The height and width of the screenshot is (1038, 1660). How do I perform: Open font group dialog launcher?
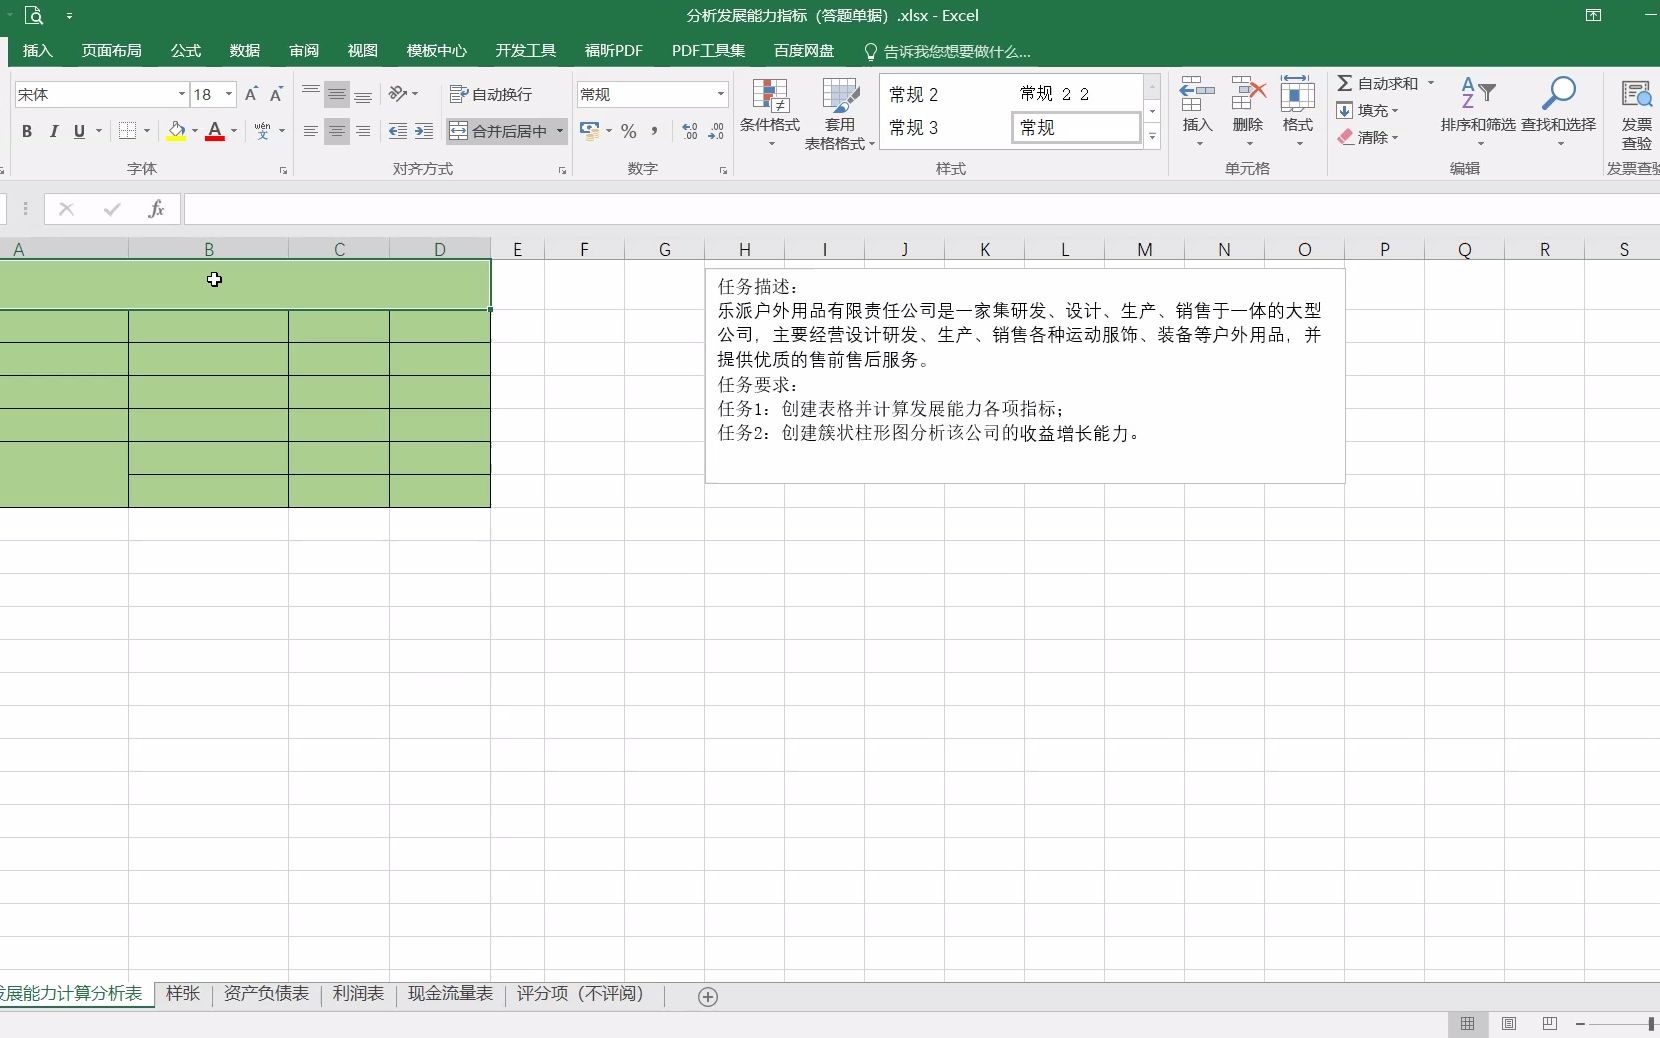[284, 171]
